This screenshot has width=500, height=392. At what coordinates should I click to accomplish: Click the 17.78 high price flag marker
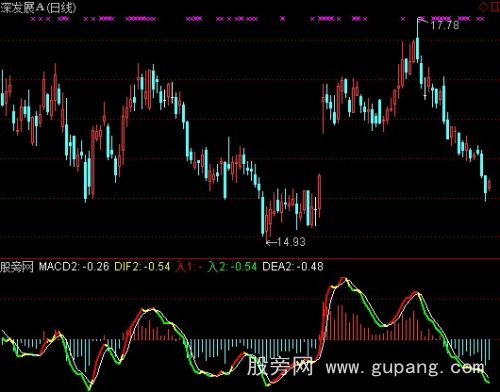pyautogui.click(x=438, y=24)
